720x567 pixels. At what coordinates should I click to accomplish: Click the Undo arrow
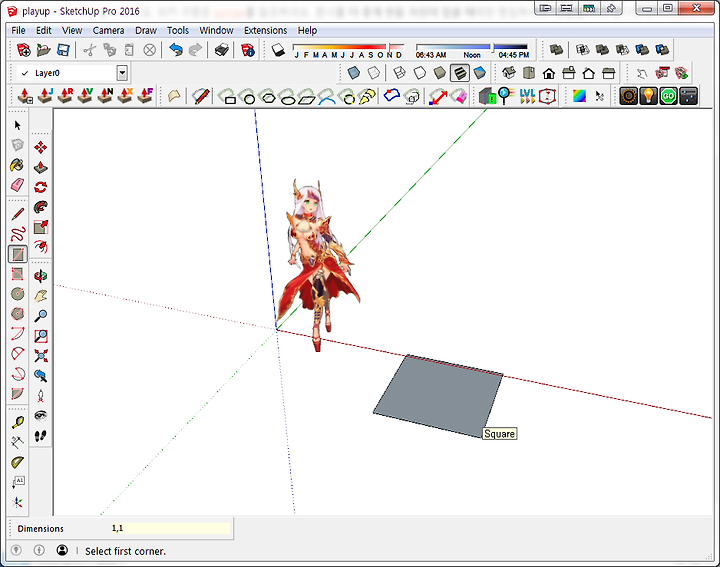click(x=176, y=50)
